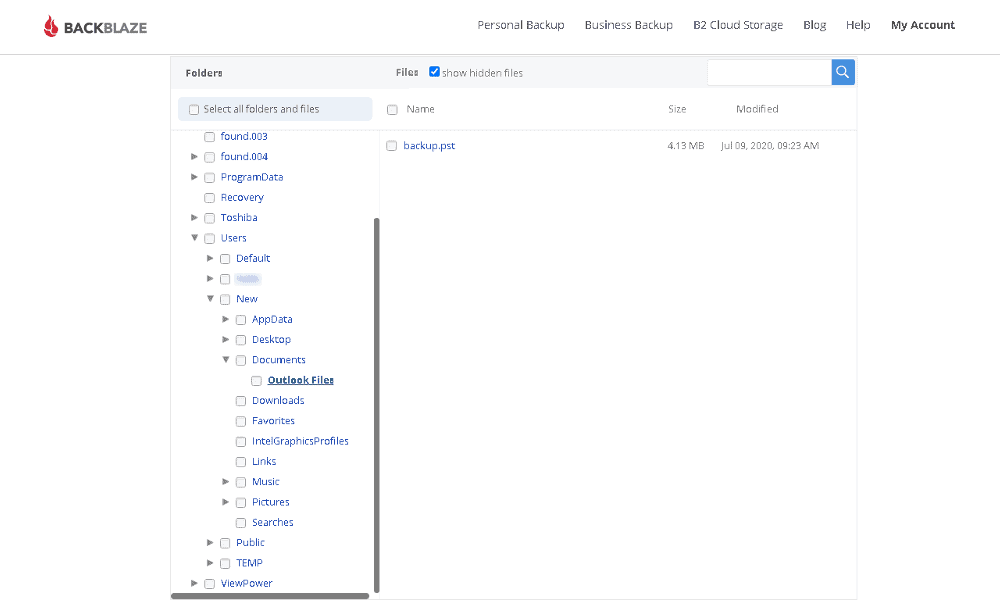Open the Blog navigation link

click(x=814, y=25)
